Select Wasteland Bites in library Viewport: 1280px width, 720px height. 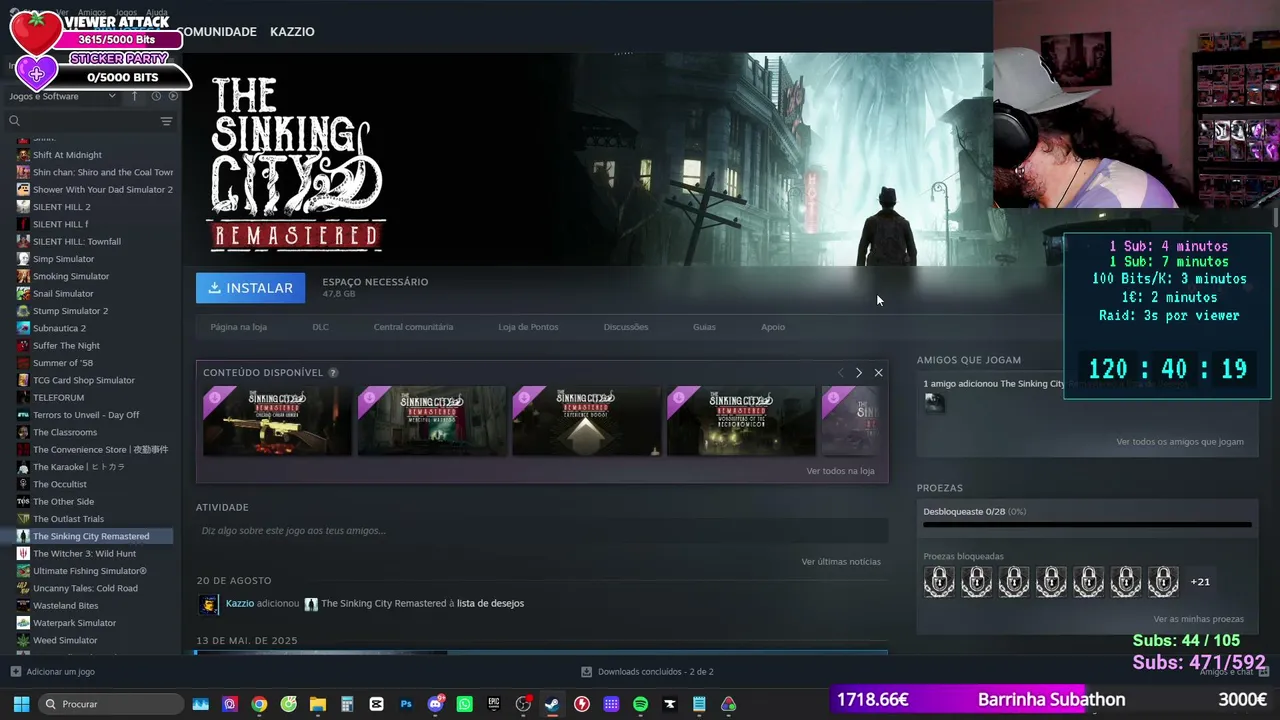[x=65, y=605]
